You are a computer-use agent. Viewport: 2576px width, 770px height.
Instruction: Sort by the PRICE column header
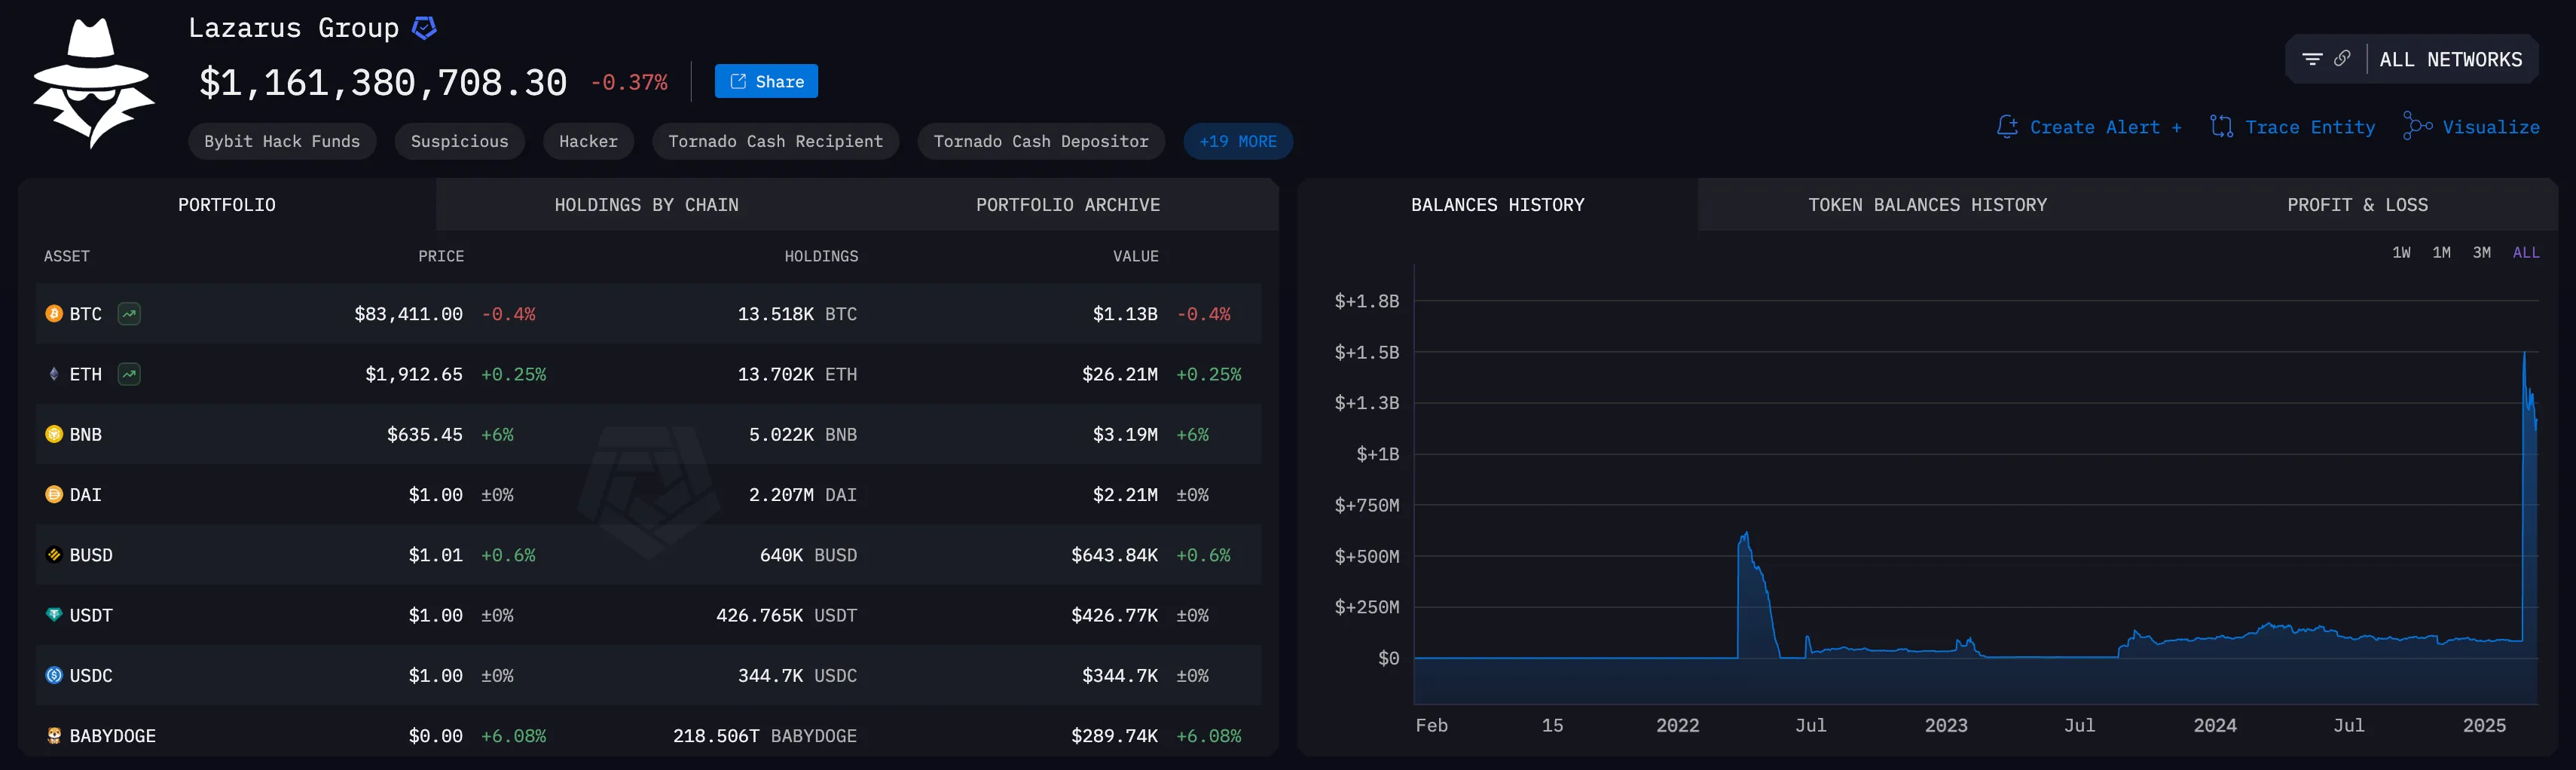tap(441, 256)
